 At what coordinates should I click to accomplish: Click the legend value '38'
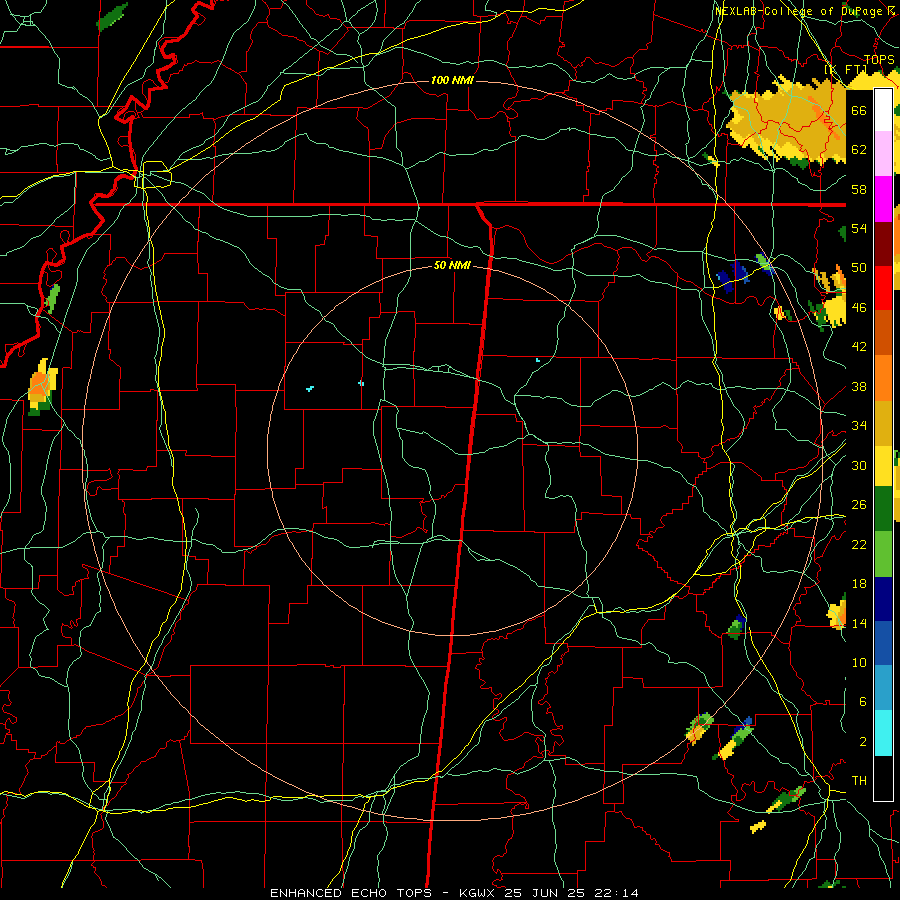[859, 386]
